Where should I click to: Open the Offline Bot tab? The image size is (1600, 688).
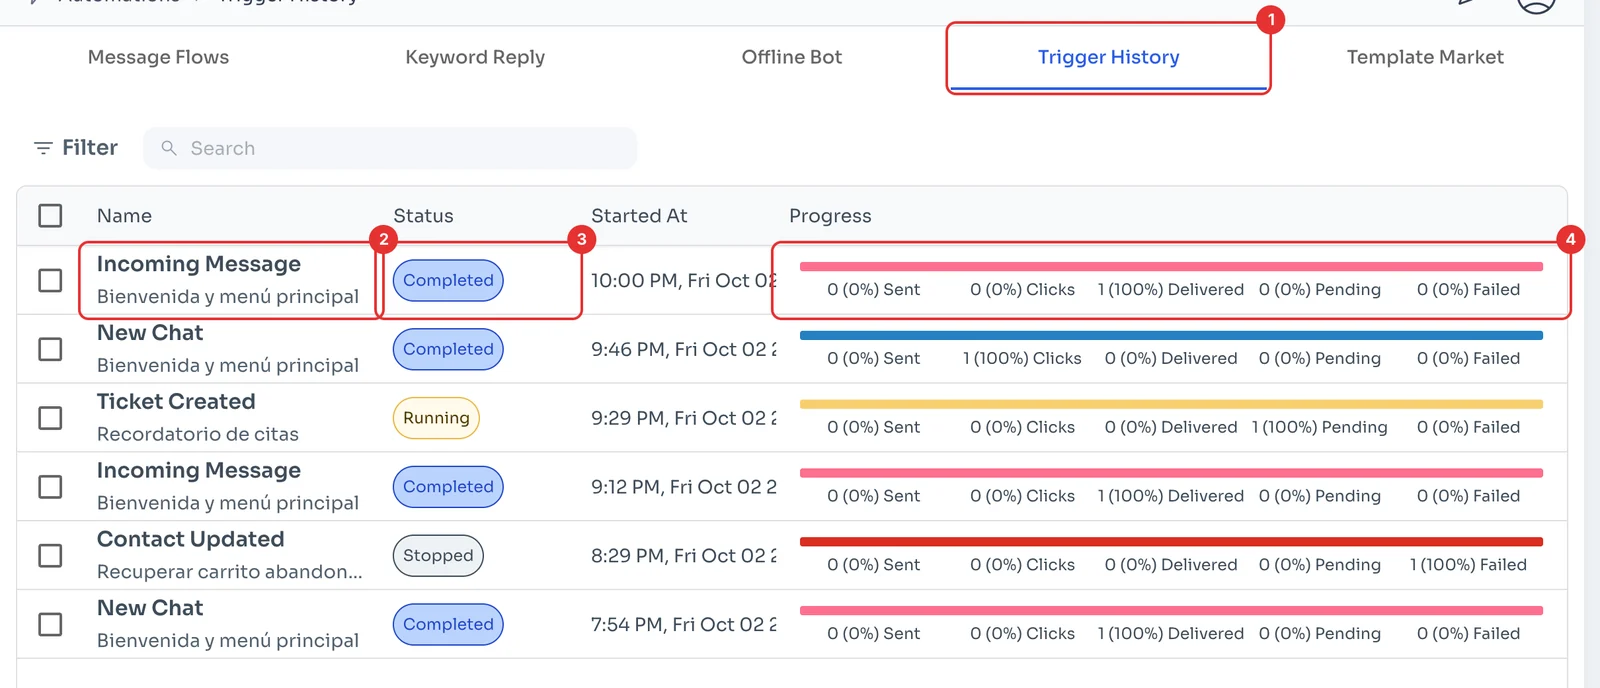(x=792, y=57)
